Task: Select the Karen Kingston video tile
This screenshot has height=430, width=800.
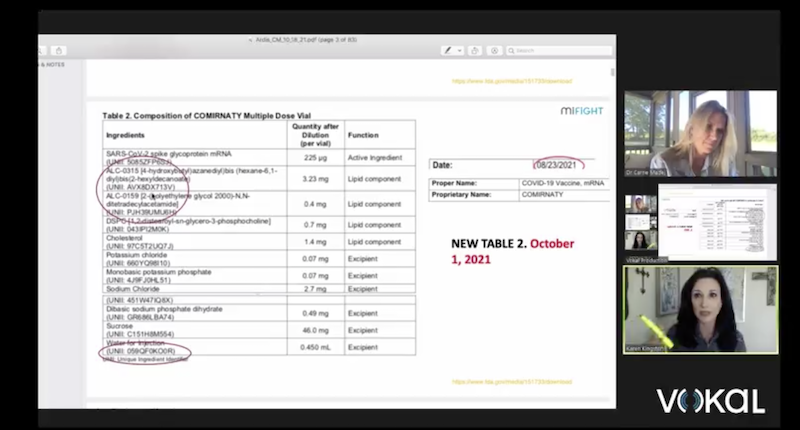Action: point(701,310)
